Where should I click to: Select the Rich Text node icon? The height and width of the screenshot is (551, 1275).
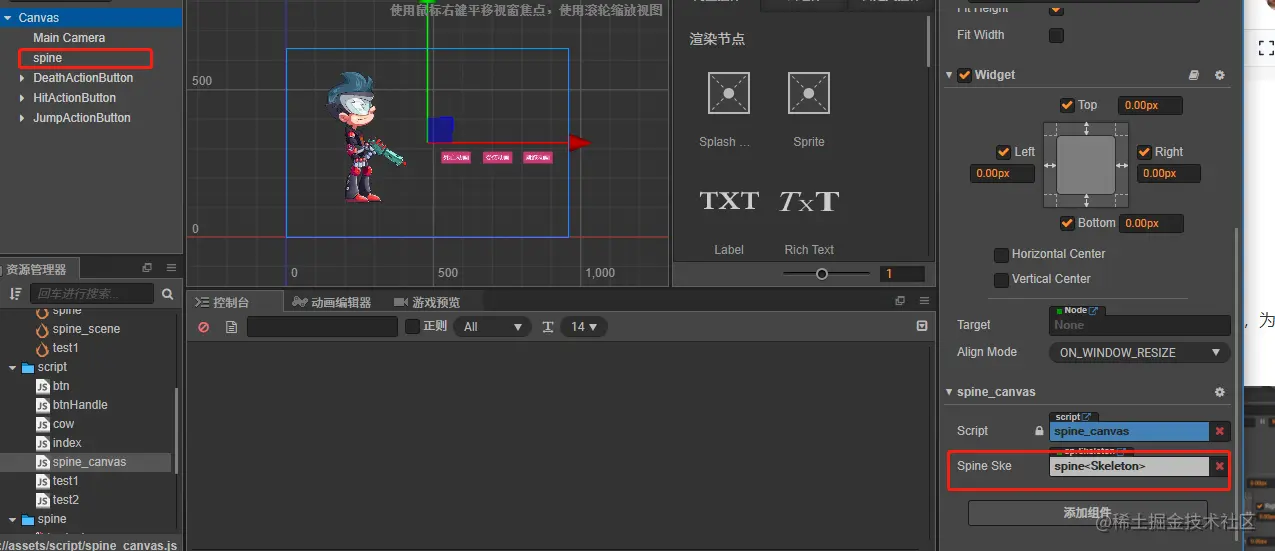coord(809,201)
